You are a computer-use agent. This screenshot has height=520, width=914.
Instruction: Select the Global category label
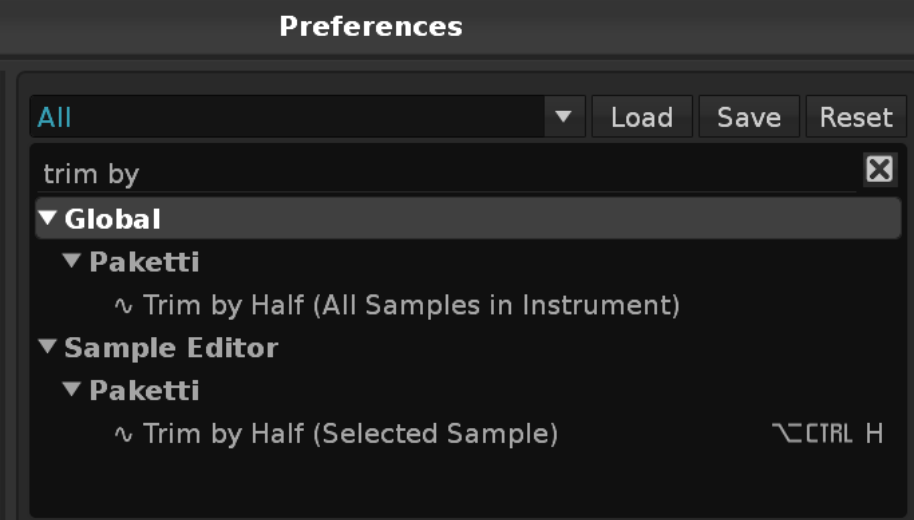[x=112, y=218]
